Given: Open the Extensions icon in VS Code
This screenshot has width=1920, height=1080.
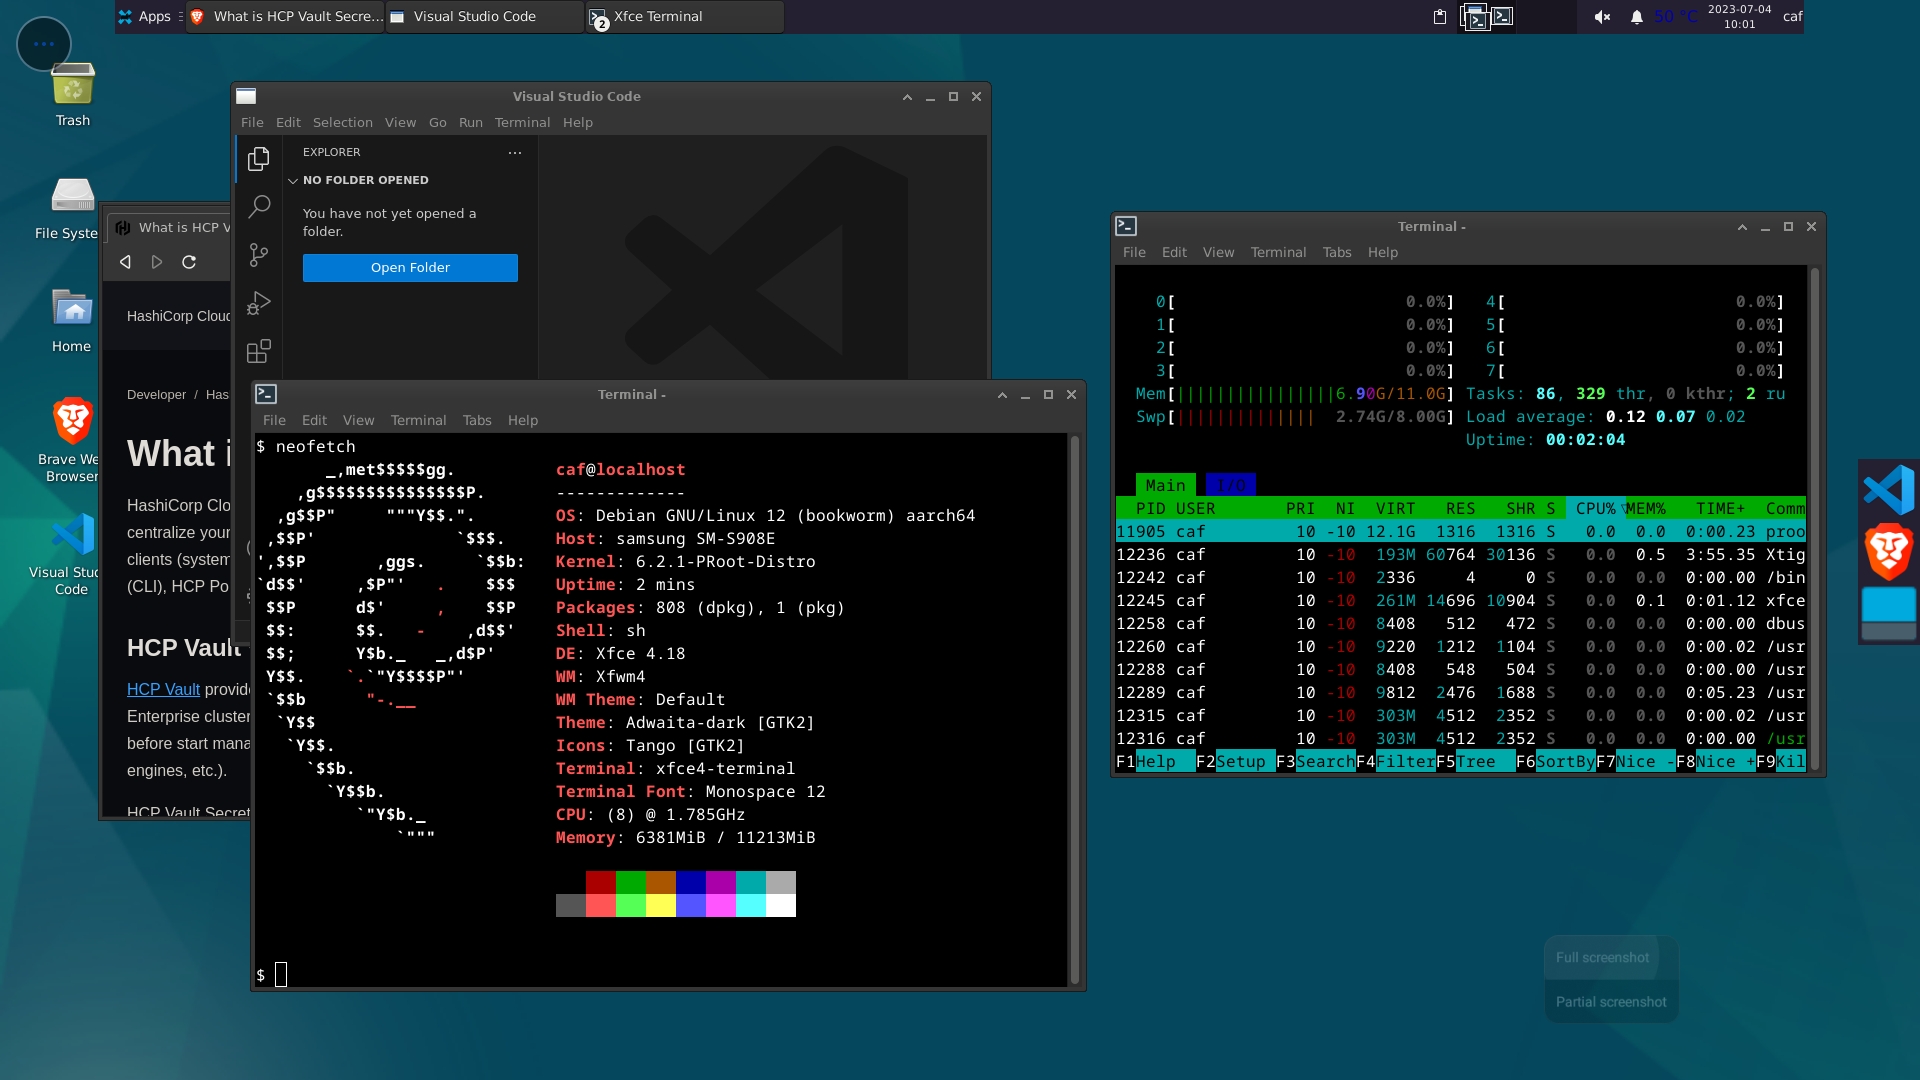Looking at the screenshot, I should (259, 351).
